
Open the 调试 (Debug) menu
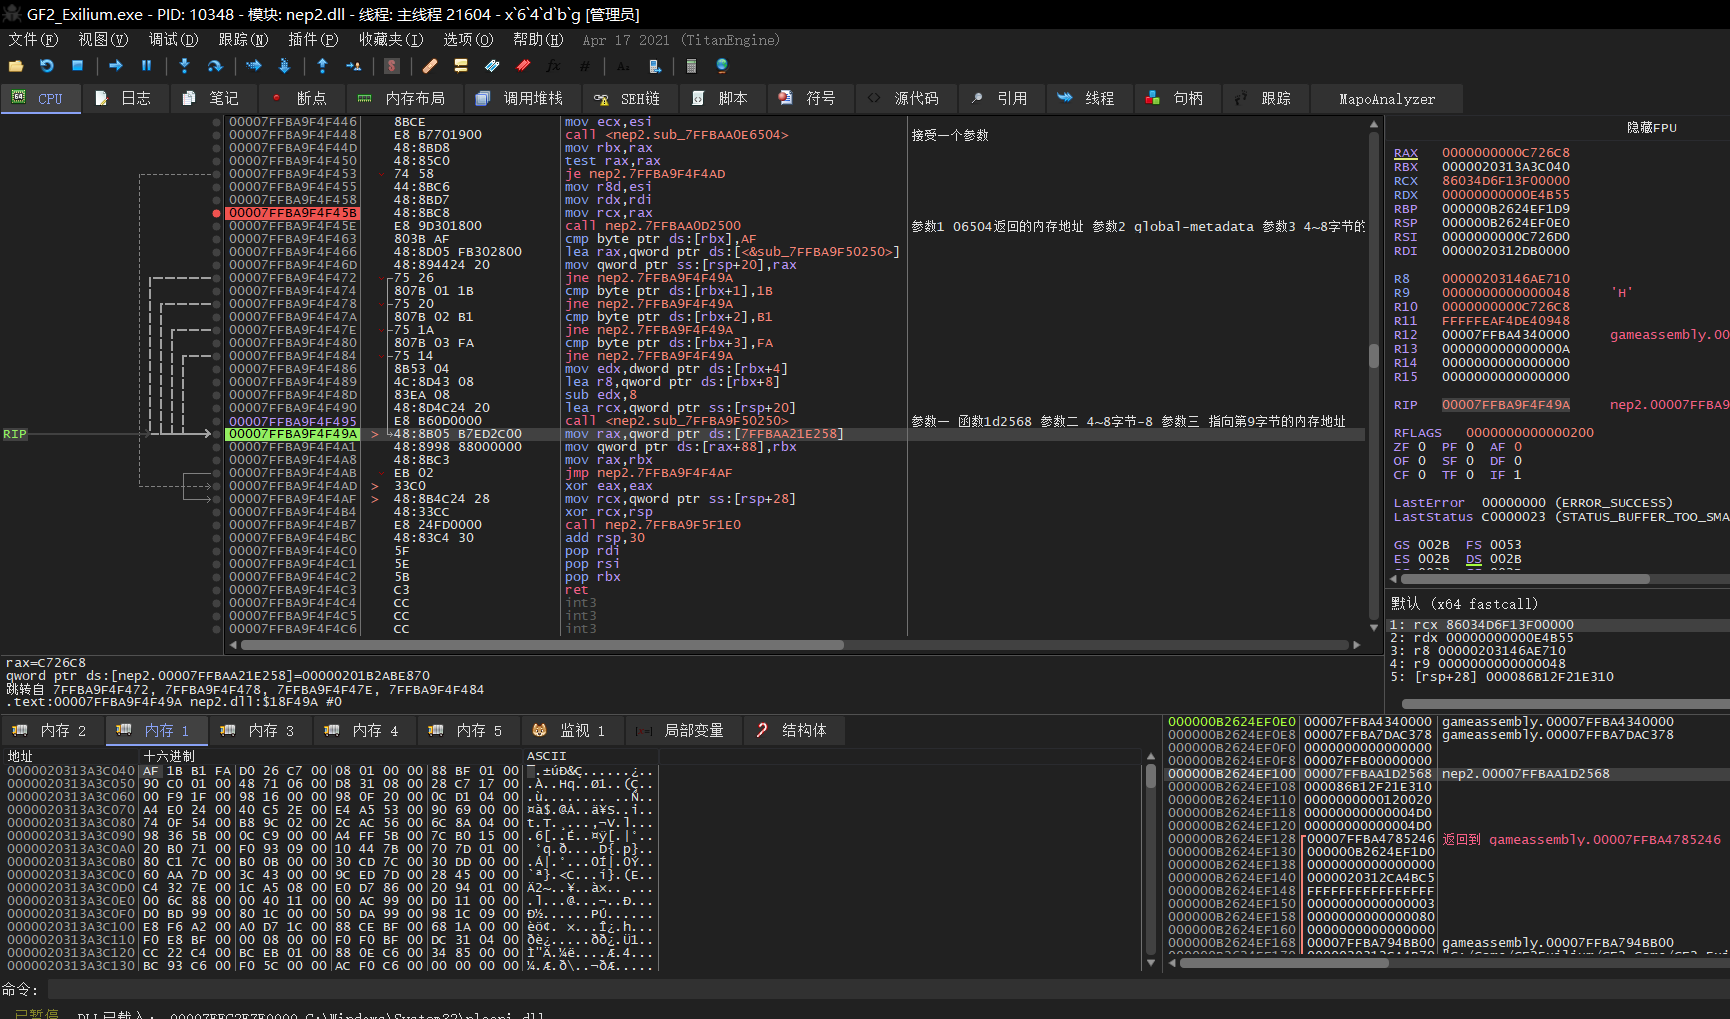pyautogui.click(x=173, y=40)
